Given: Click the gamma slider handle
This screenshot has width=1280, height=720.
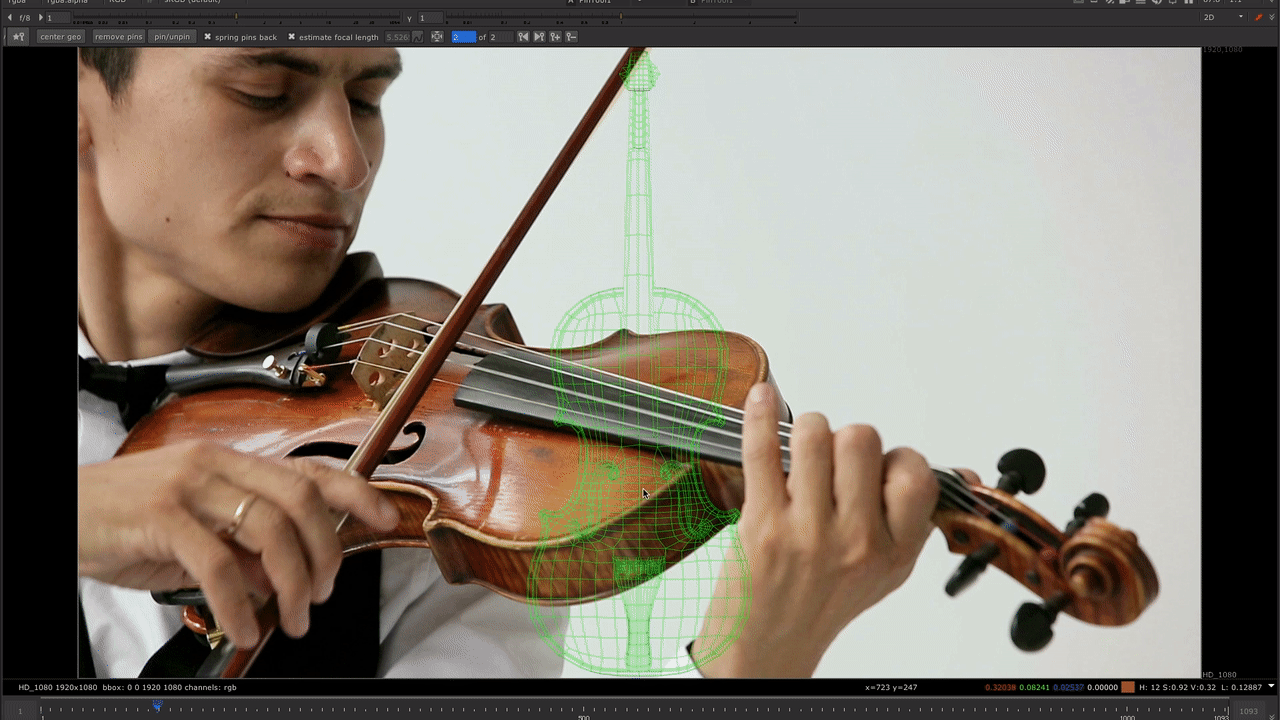Looking at the screenshot, I should point(621,18).
